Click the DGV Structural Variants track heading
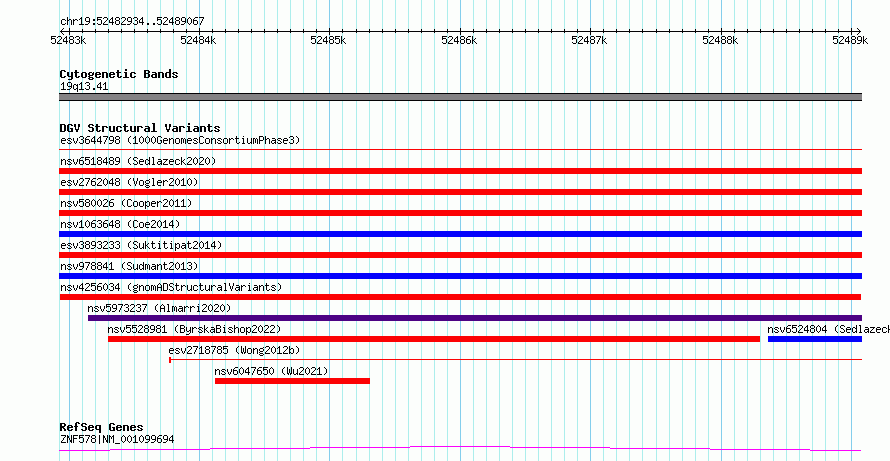The image size is (890, 461). click(140, 128)
